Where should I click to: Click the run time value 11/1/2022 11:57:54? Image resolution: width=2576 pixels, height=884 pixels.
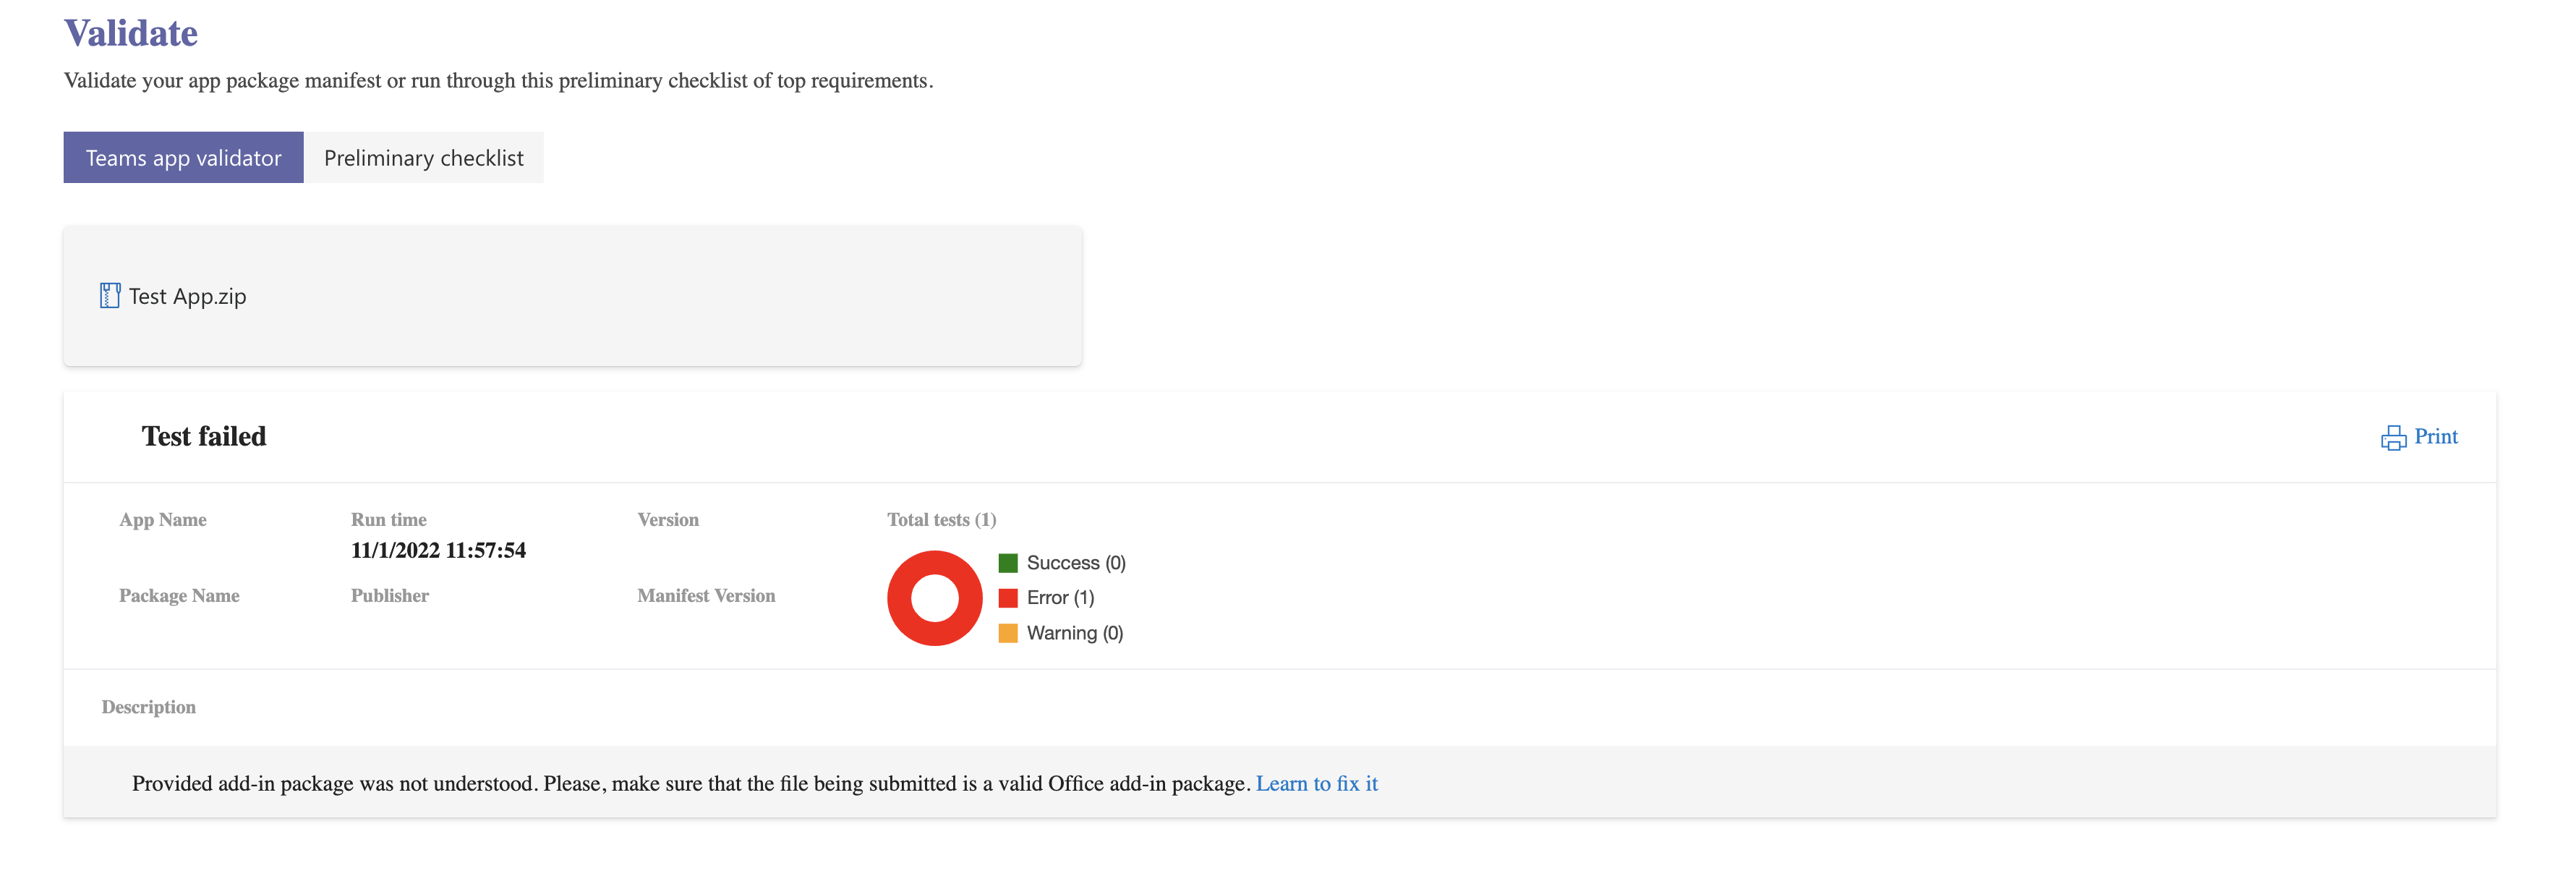pos(439,550)
